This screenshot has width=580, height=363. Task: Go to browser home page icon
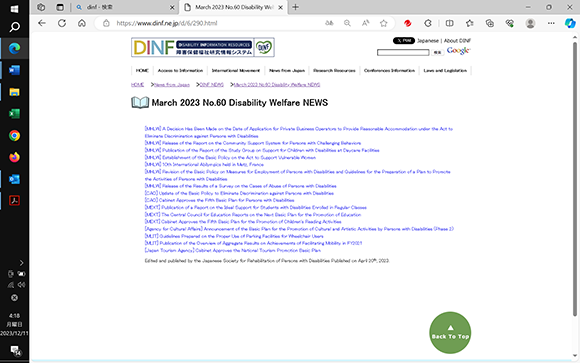82,23
